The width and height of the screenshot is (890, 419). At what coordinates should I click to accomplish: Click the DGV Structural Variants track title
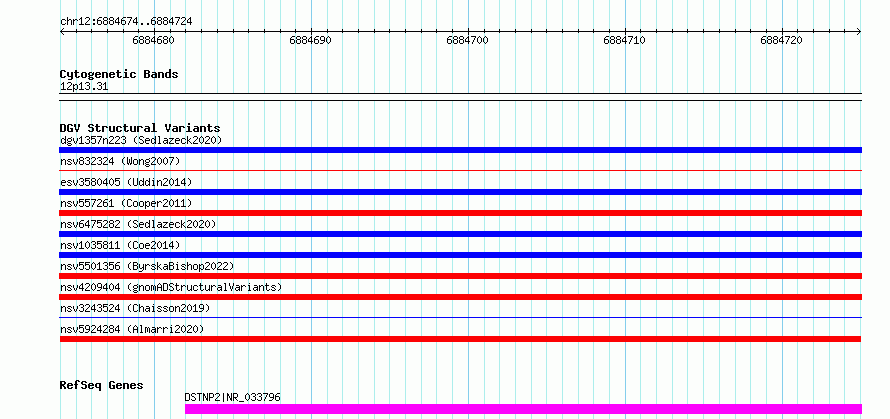point(140,128)
